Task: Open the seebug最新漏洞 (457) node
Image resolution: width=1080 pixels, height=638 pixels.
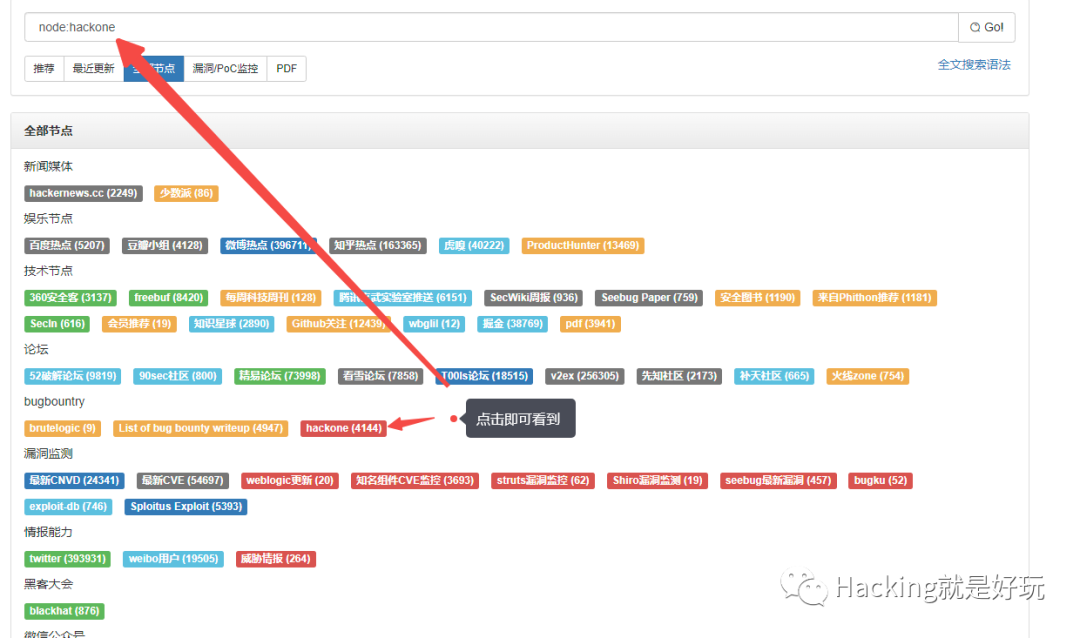Action: [x=778, y=481]
